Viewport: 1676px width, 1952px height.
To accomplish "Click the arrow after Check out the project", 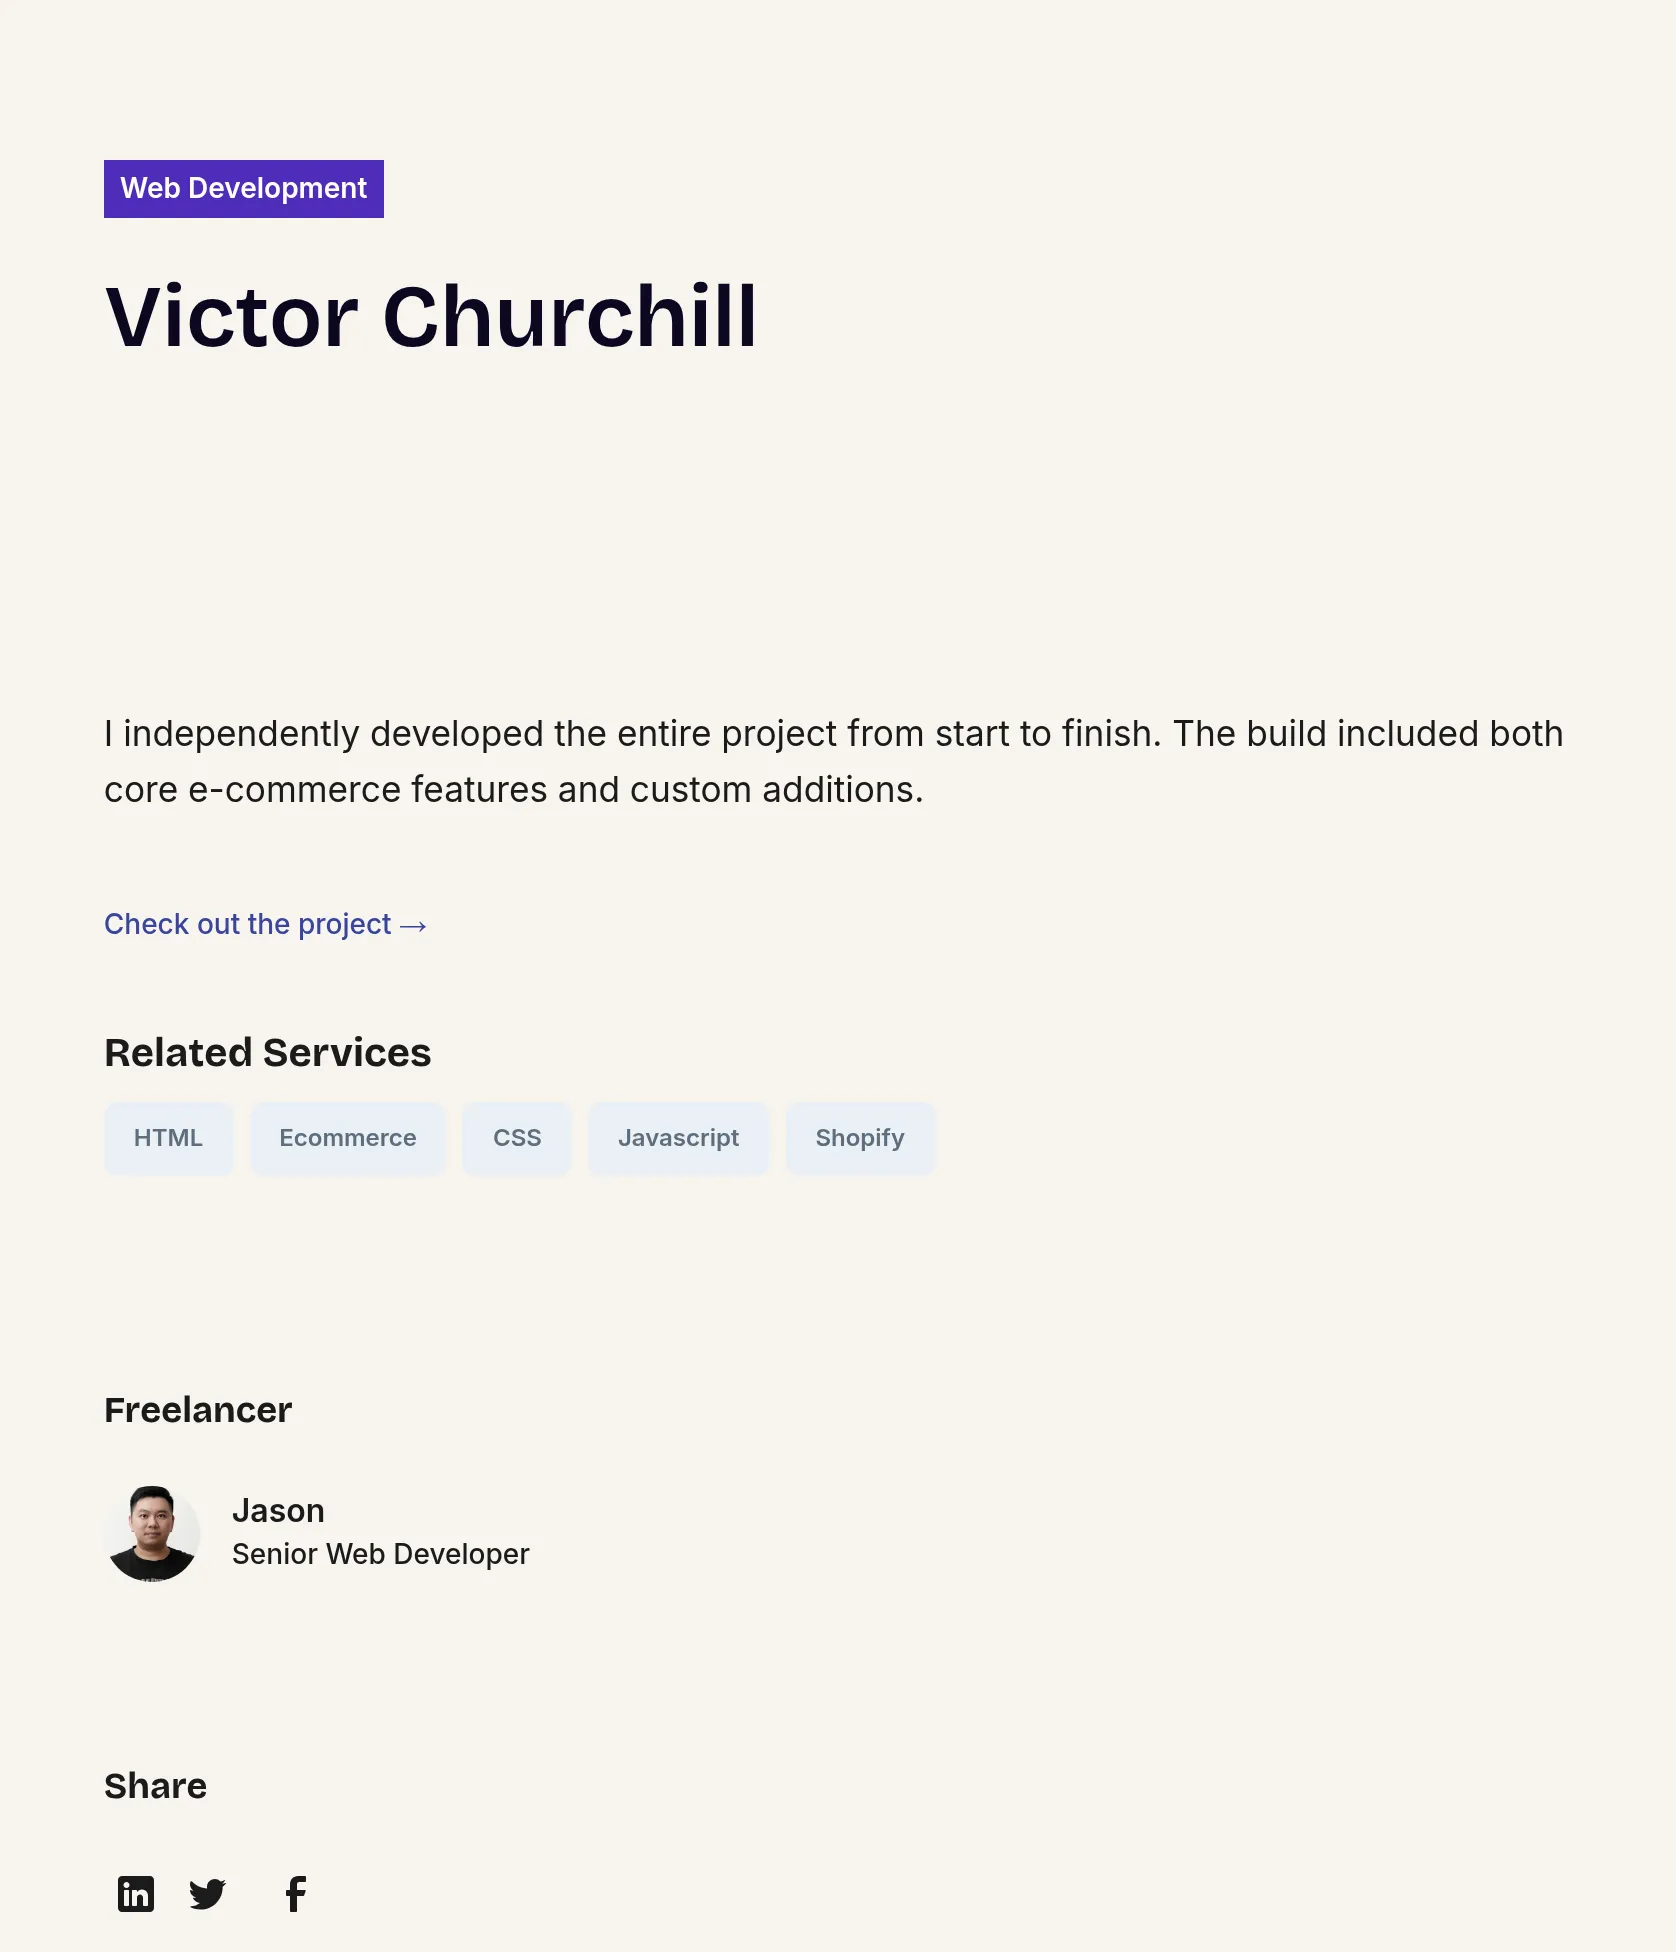I will (x=413, y=926).
